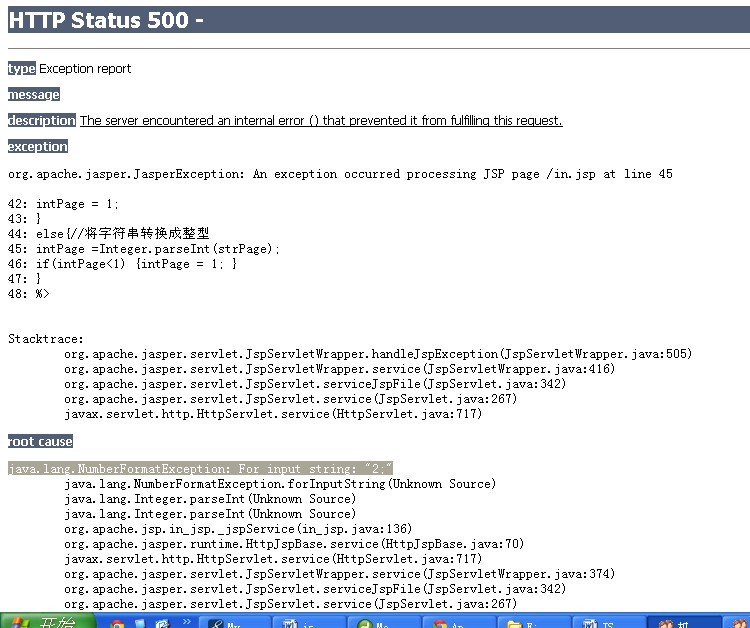Click the 'Stacktrace:' label

[46, 339]
